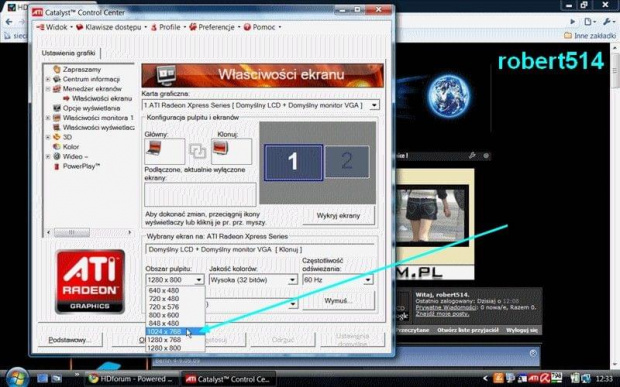This screenshot has width=620, height=387.
Task: Click the tree panel horizontal scrollbar
Action: [x=89, y=232]
